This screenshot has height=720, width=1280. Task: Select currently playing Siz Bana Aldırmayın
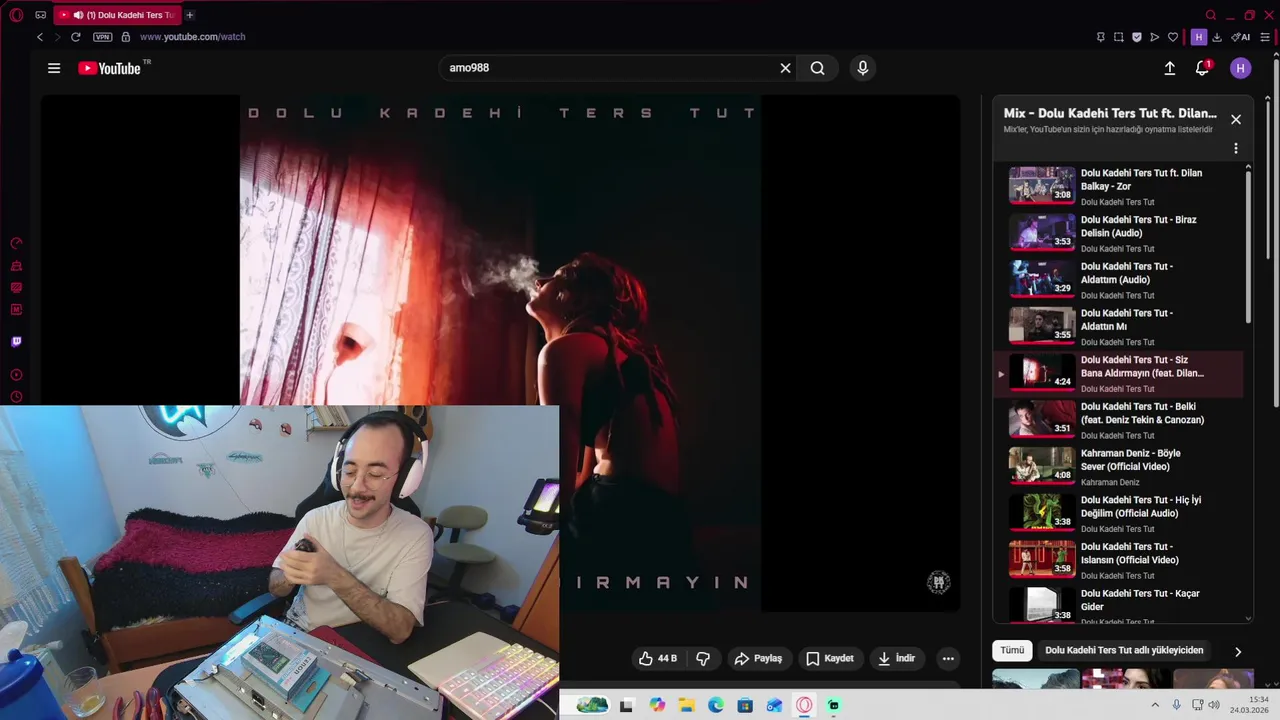(1118, 373)
